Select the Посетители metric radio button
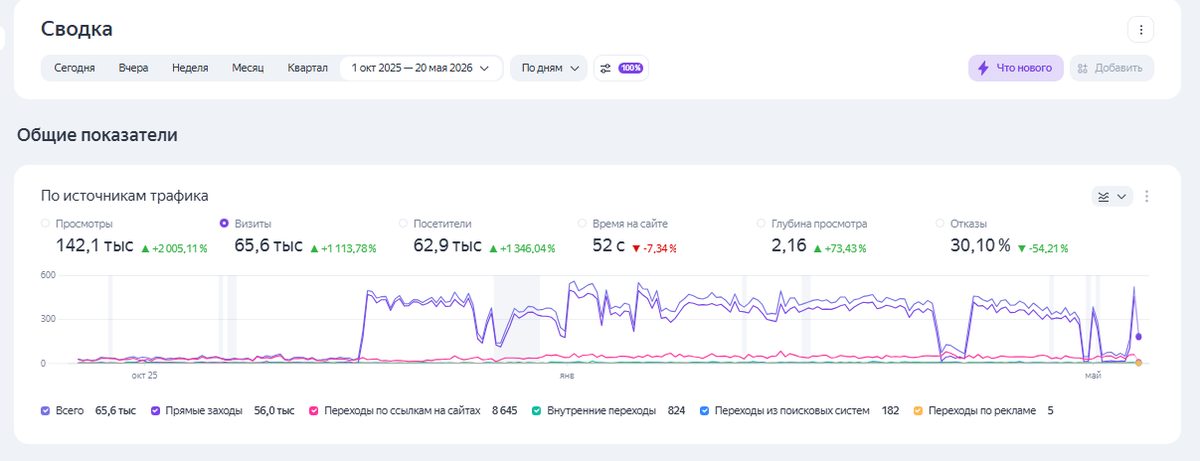 (404, 224)
